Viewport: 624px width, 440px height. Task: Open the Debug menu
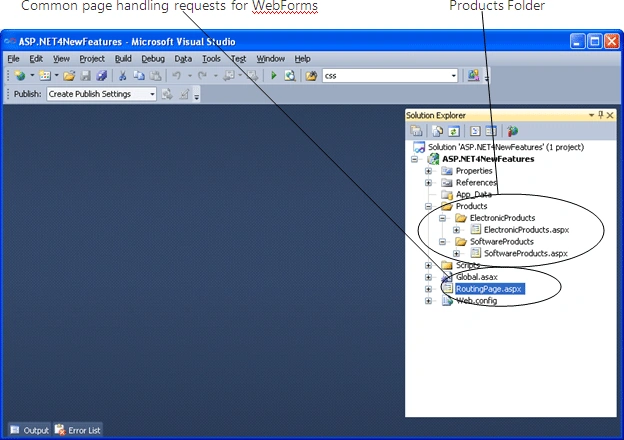(x=153, y=59)
